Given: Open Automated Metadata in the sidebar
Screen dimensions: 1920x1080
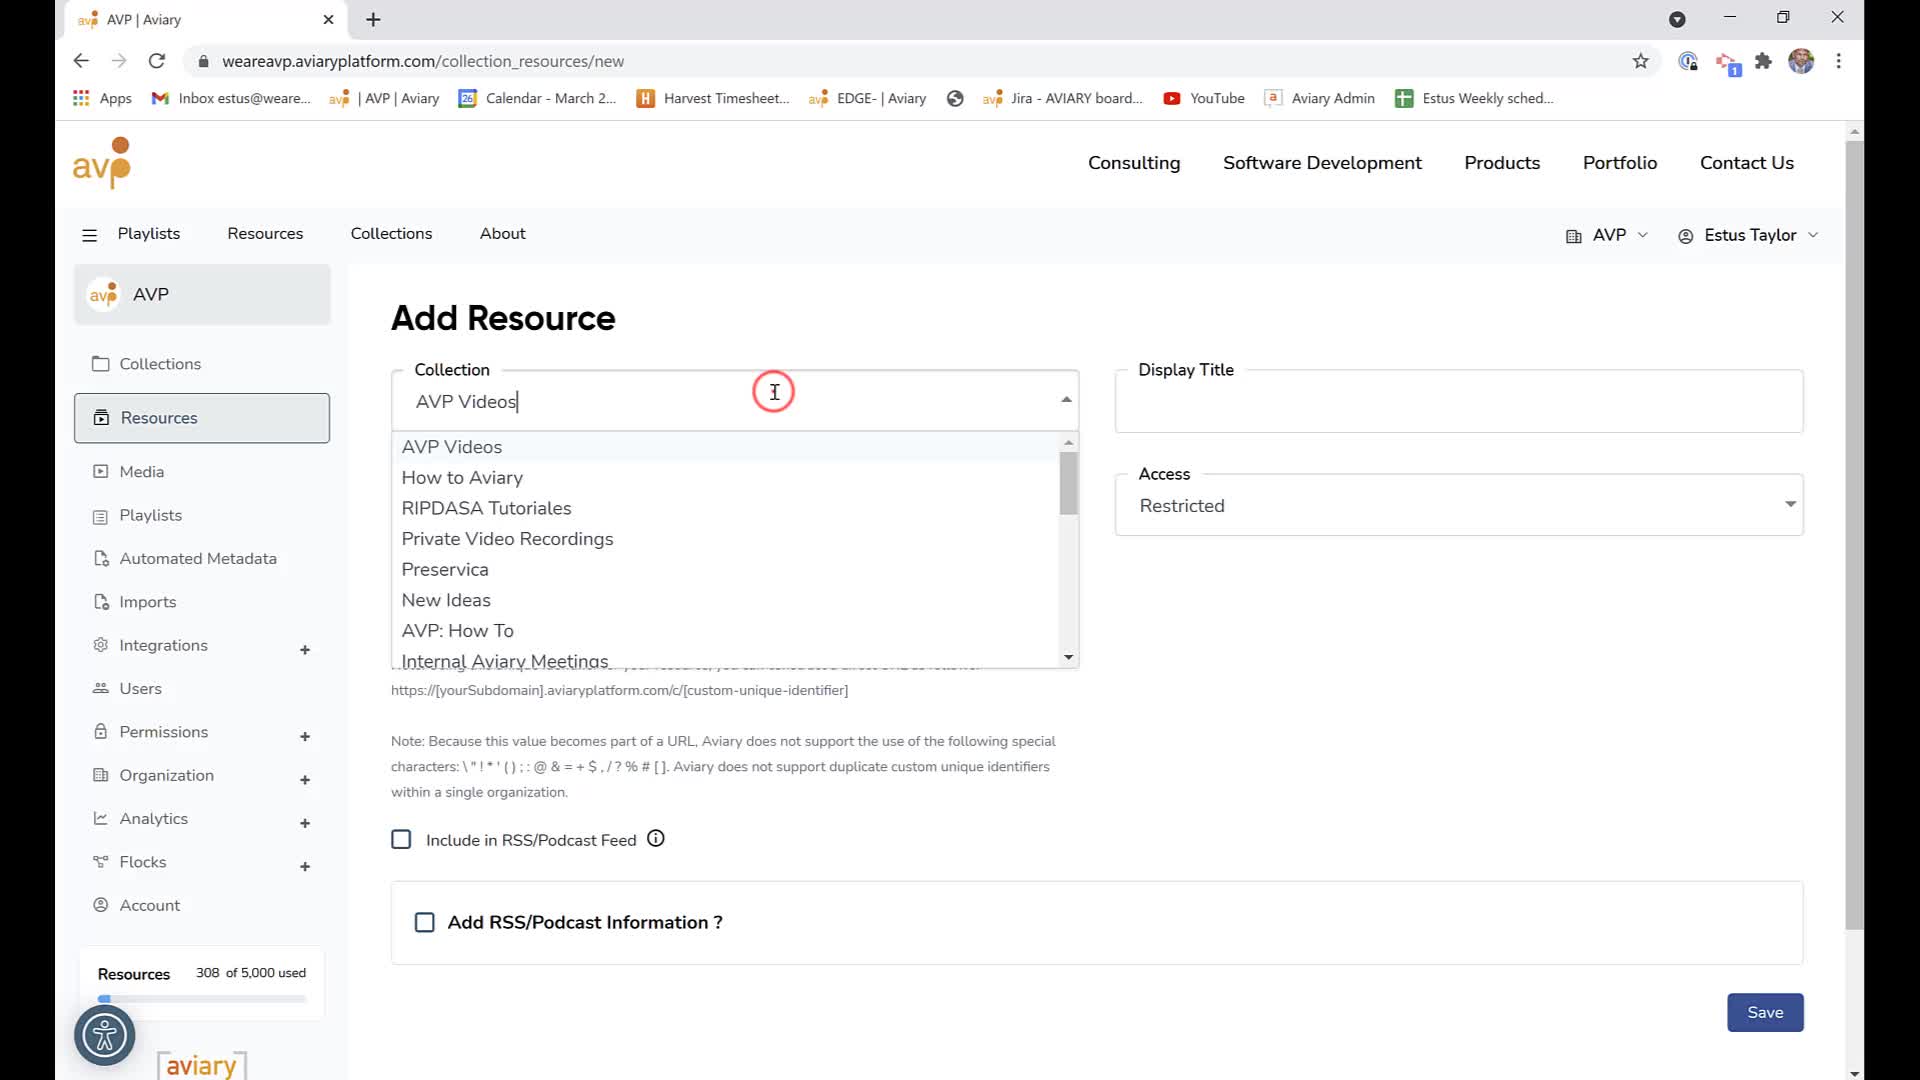Looking at the screenshot, I should coord(198,558).
